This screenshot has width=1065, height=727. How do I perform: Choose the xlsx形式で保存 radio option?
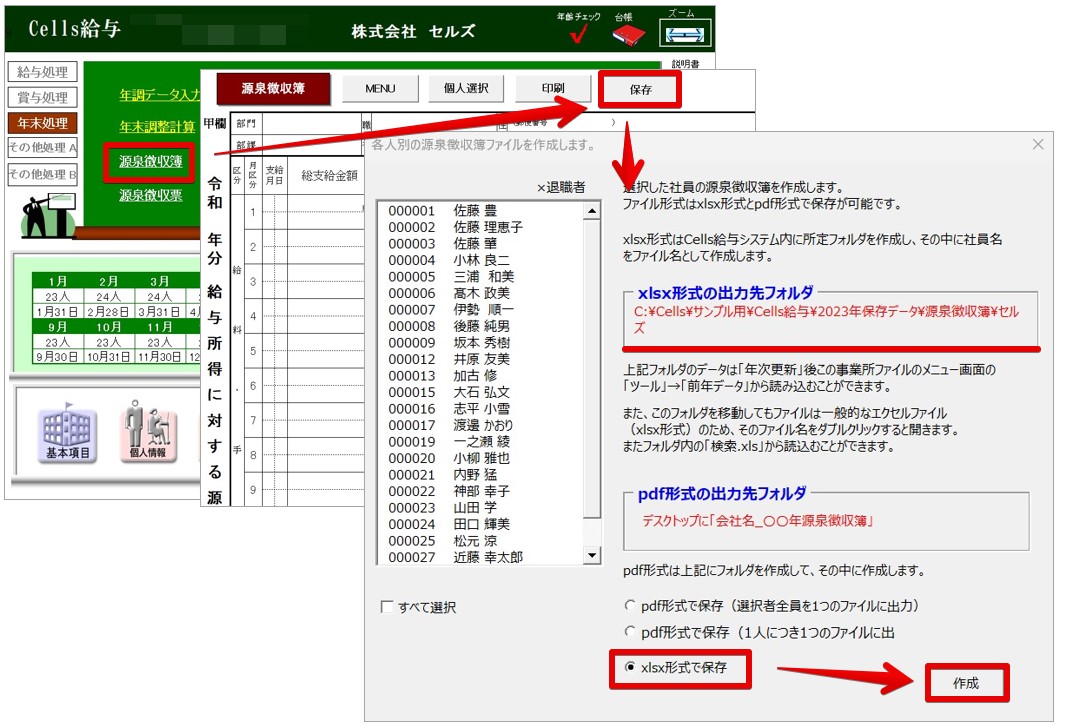(x=629, y=667)
